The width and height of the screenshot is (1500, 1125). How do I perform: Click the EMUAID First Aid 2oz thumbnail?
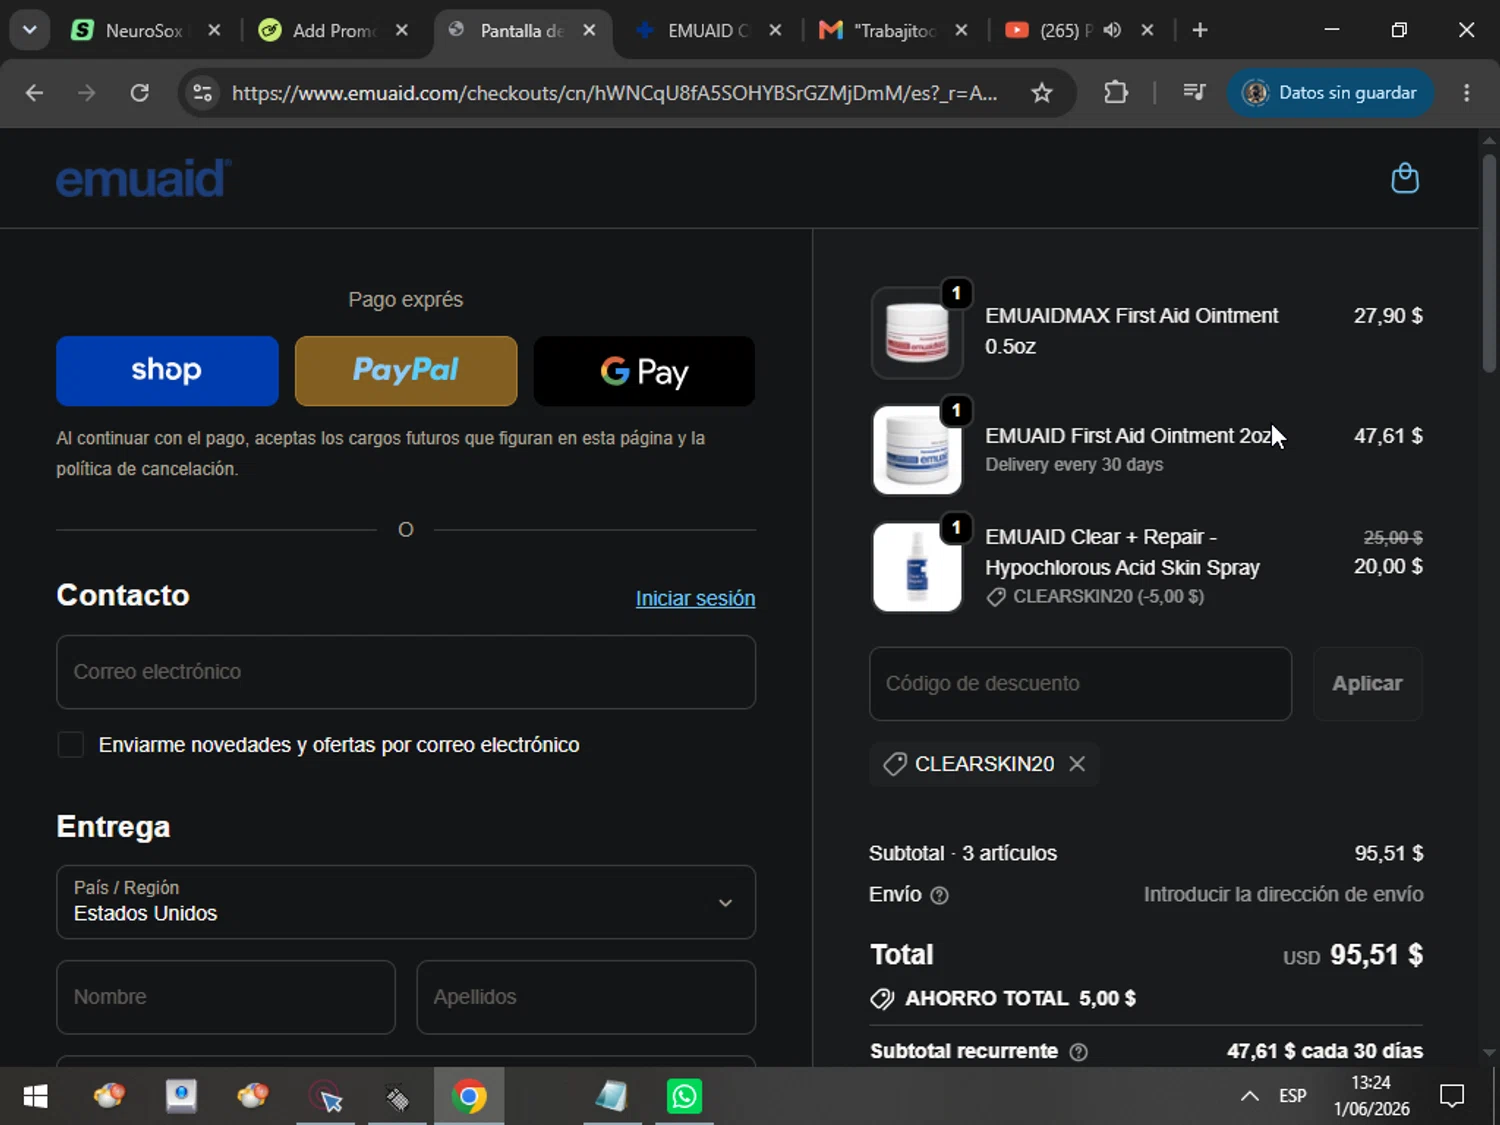click(x=917, y=450)
